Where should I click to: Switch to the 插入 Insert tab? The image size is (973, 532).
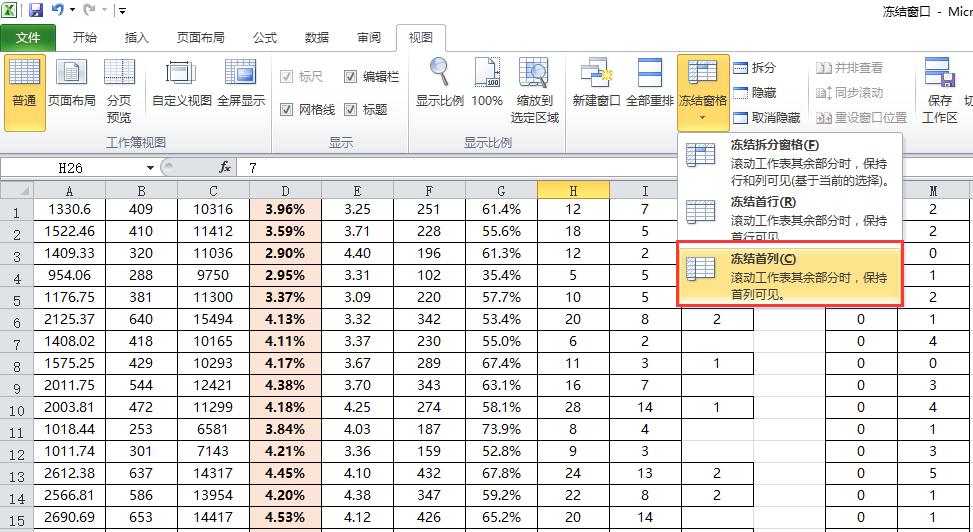pyautogui.click(x=137, y=38)
